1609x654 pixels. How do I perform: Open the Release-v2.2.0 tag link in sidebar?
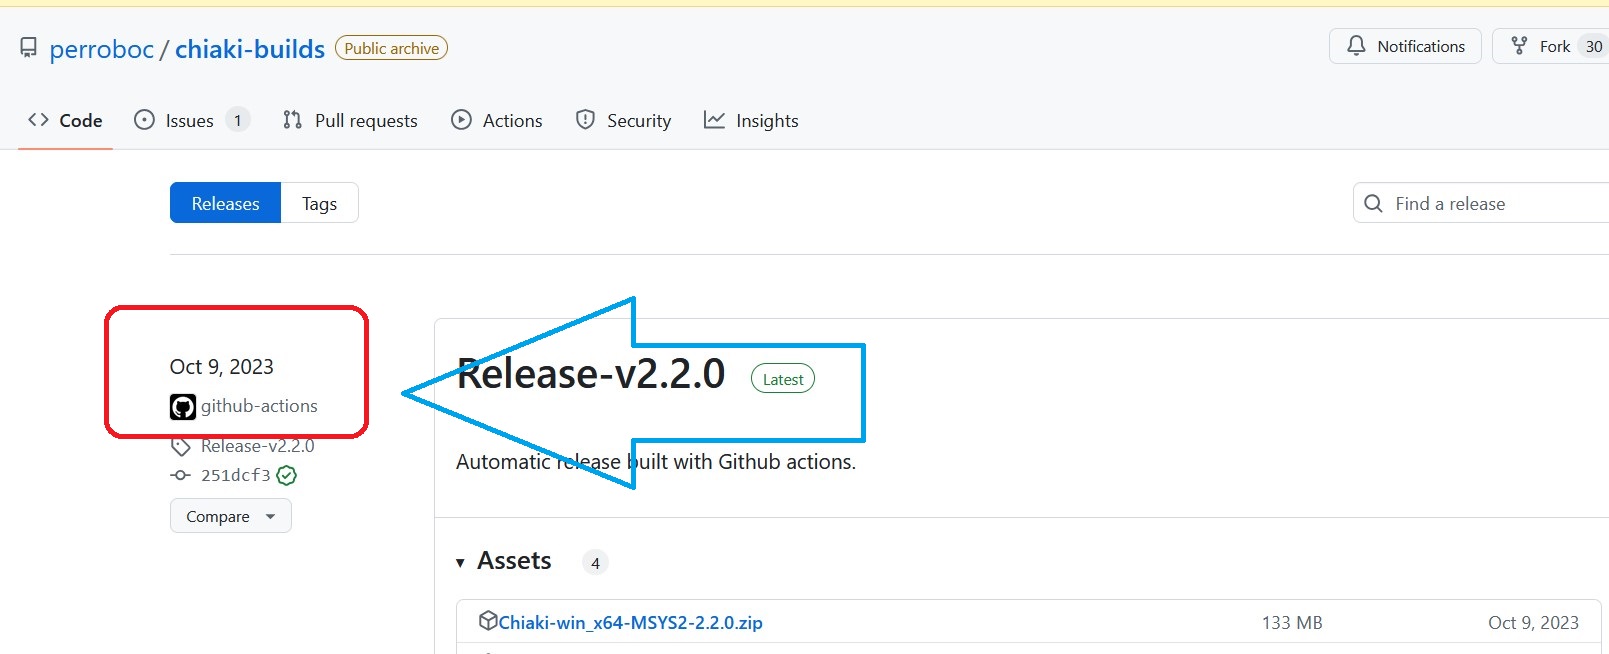(257, 446)
